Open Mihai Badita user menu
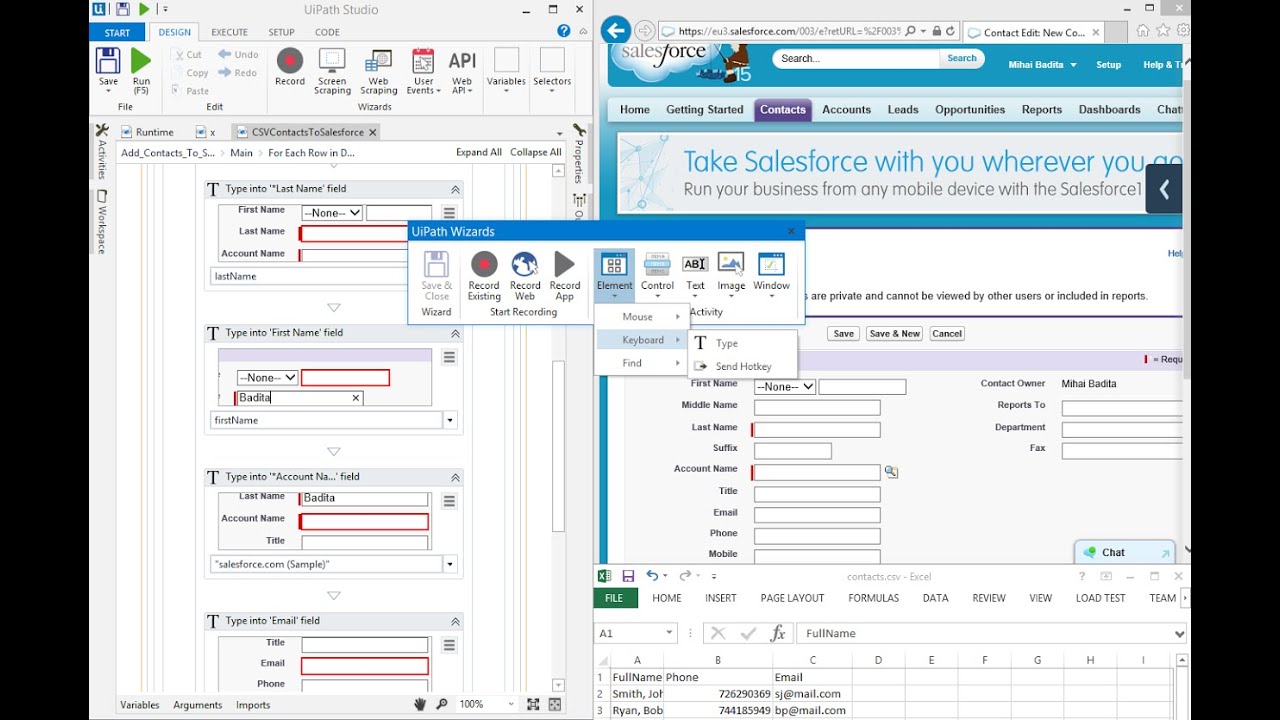 click(x=1042, y=65)
